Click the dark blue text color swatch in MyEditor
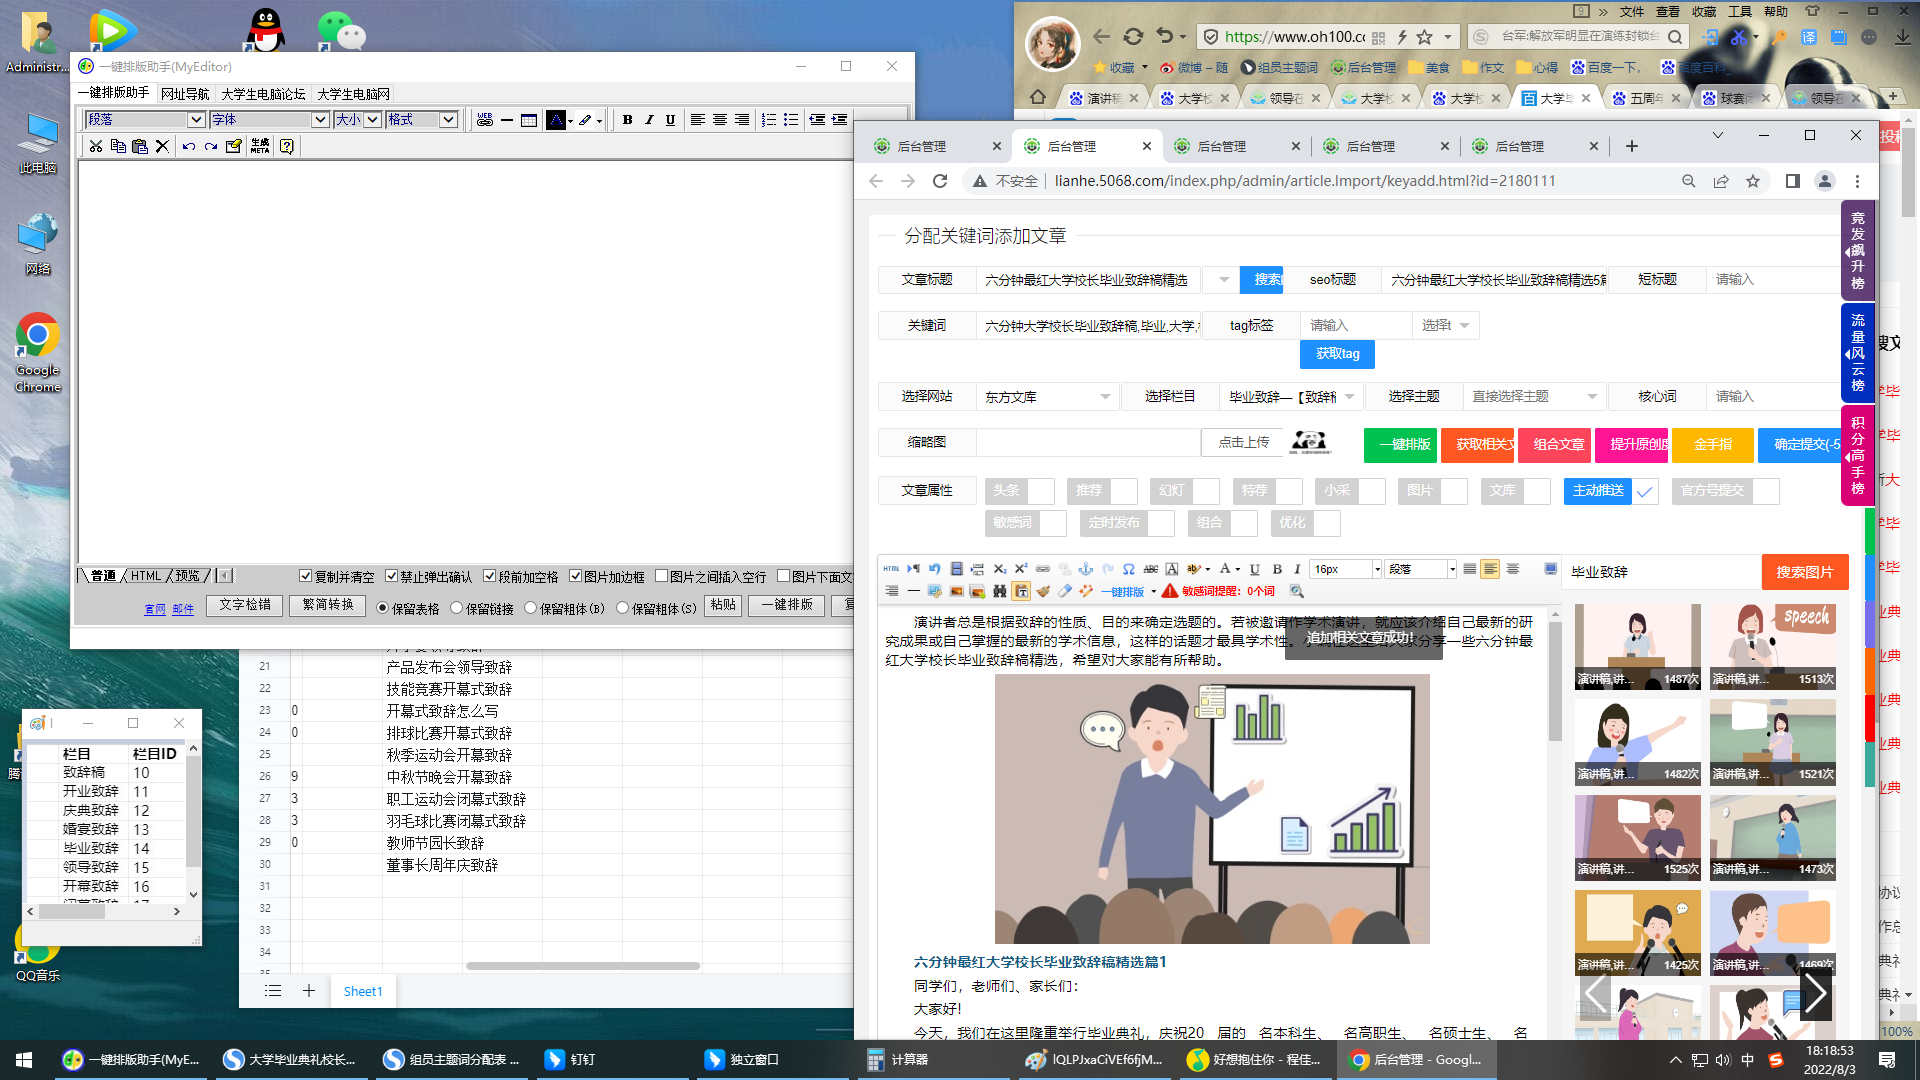Screen dimensions: 1920x1080 pos(556,120)
